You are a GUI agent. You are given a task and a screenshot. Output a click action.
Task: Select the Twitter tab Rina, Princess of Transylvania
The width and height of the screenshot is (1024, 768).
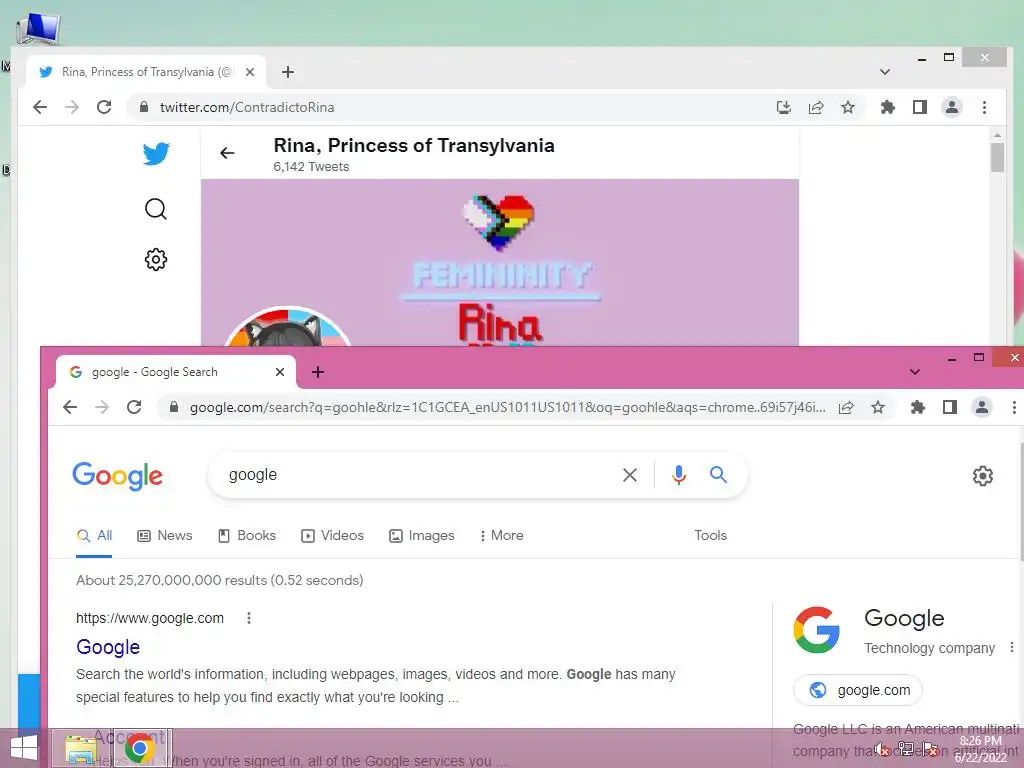pyautogui.click(x=146, y=72)
